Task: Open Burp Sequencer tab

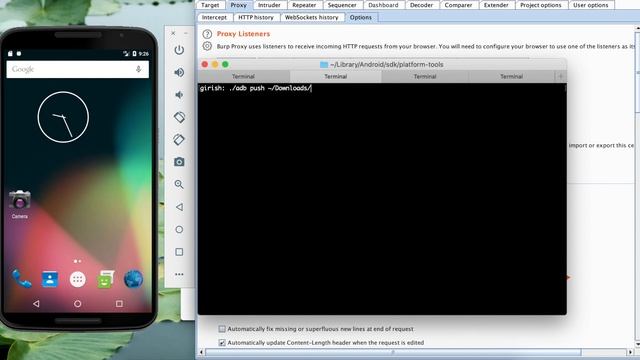Action: pyautogui.click(x=342, y=5)
